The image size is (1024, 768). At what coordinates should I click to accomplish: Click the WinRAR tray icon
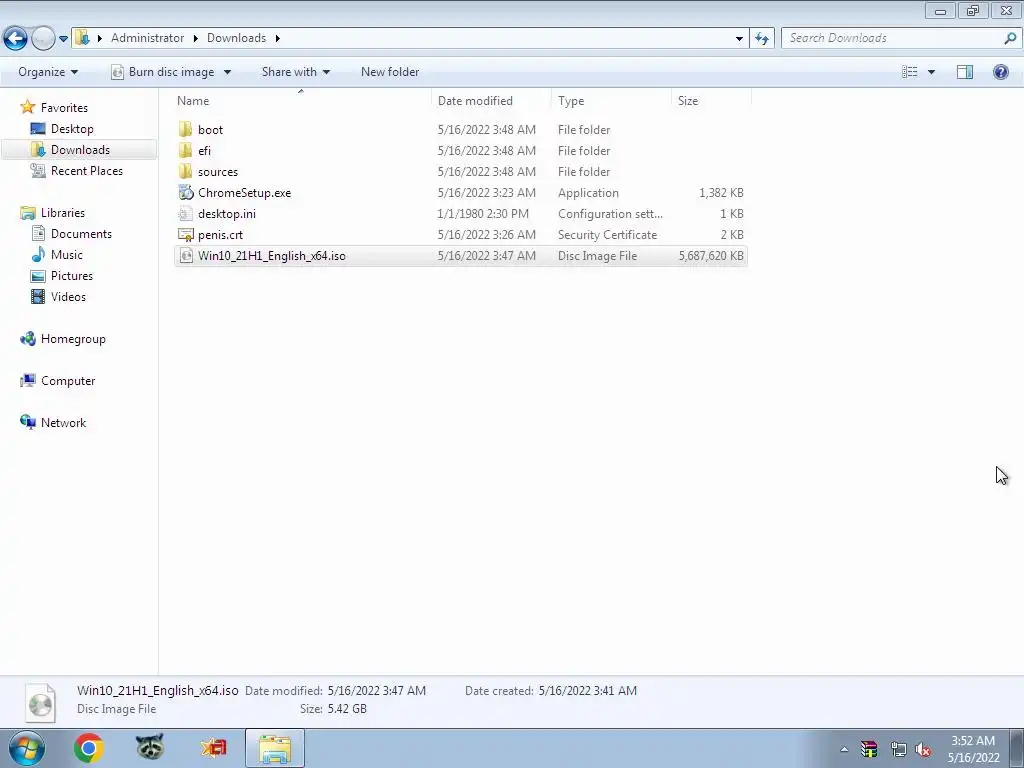[869, 749]
